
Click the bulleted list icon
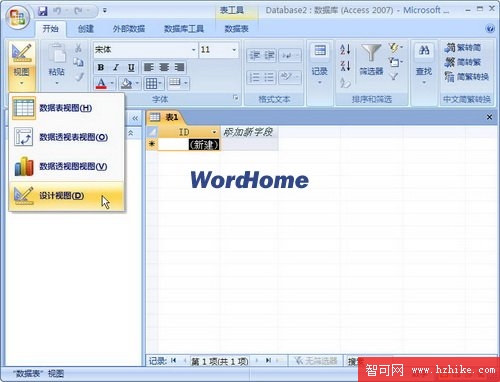pos(269,77)
